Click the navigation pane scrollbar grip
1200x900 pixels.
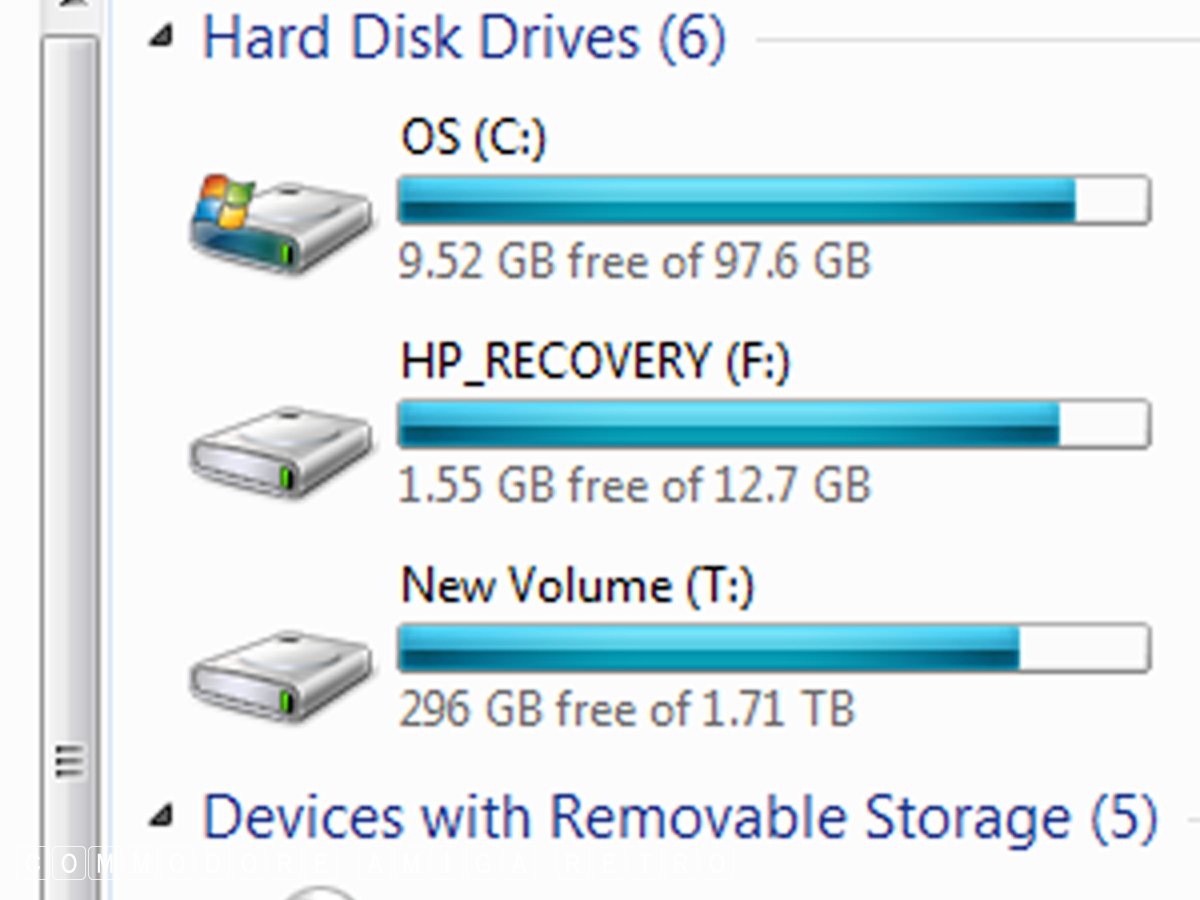click(x=68, y=762)
